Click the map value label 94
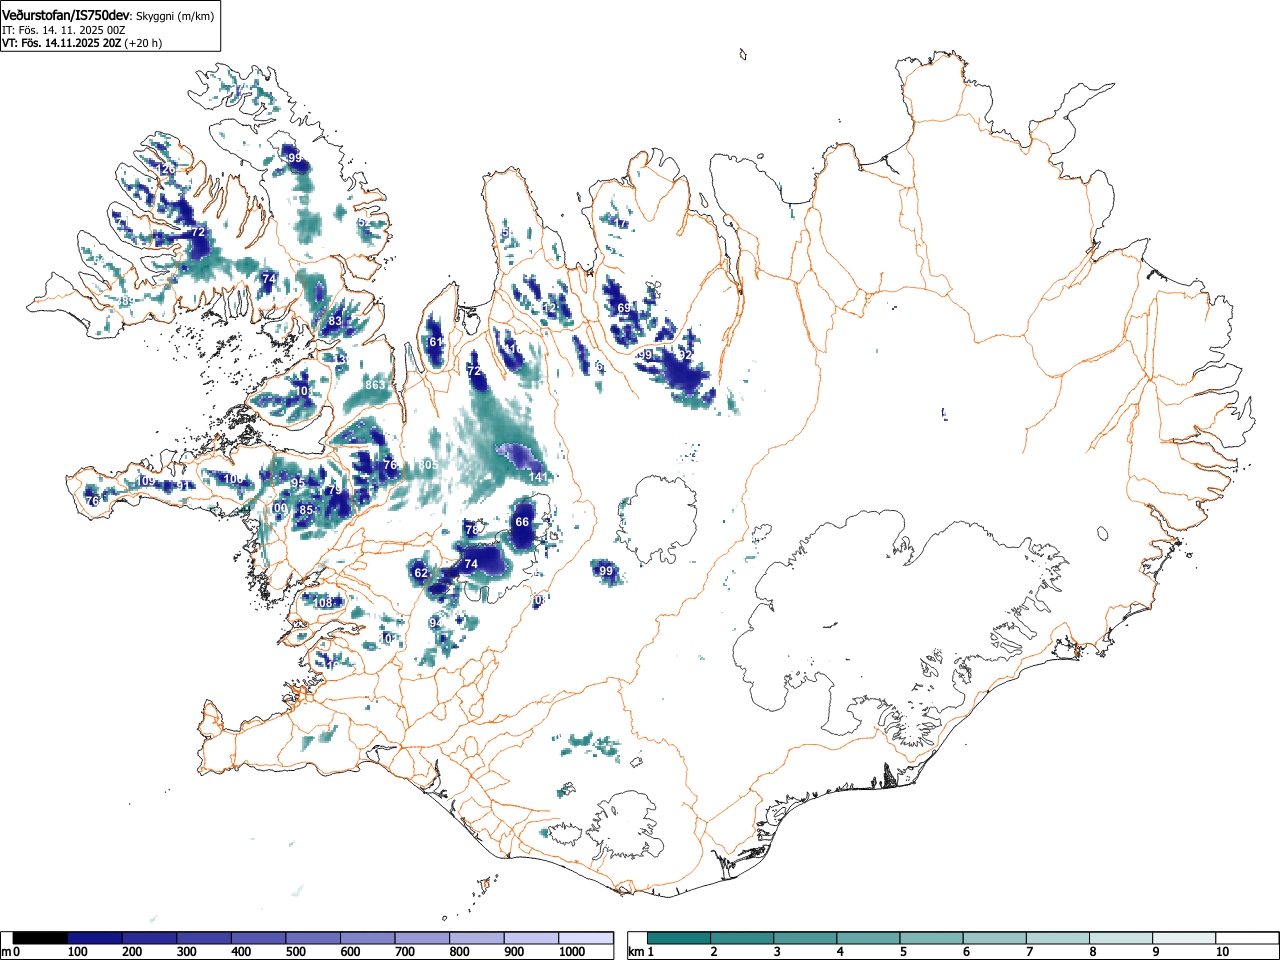This screenshot has height=960, width=1280. click(x=436, y=623)
